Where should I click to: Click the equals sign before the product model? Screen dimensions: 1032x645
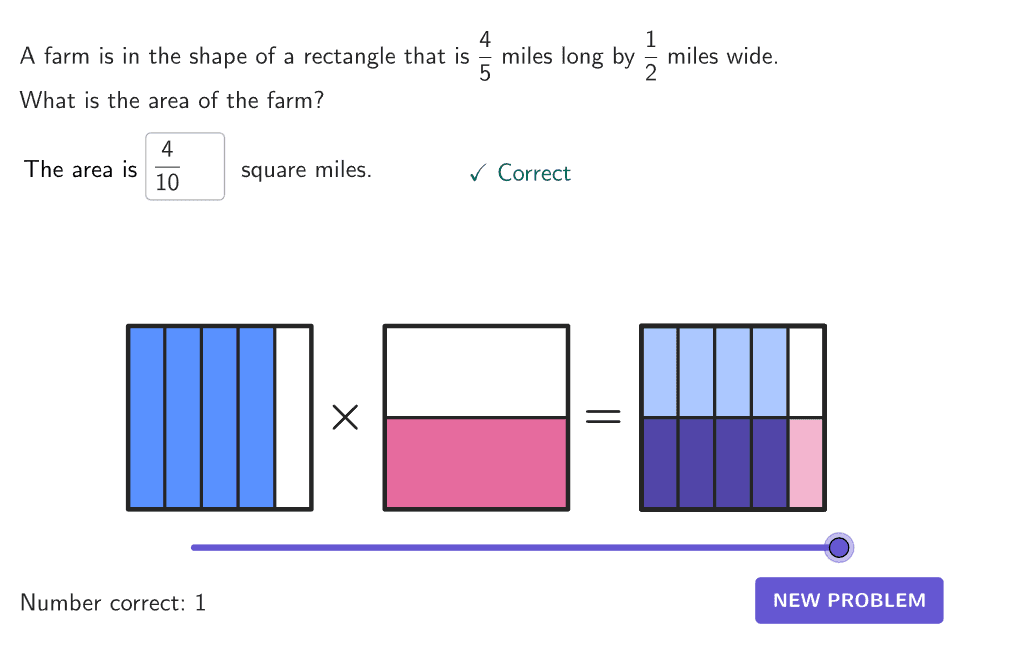pos(603,417)
